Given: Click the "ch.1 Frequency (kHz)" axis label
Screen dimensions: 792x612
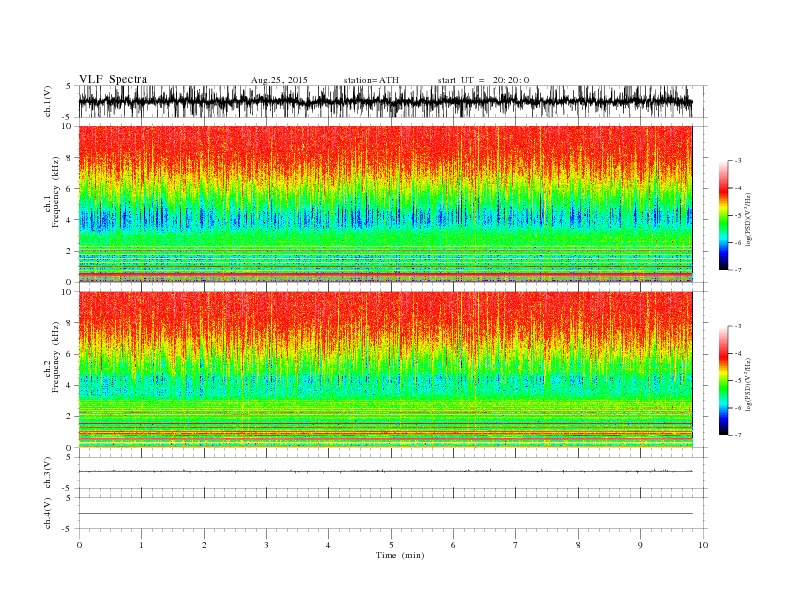Looking at the screenshot, I should pyautogui.click(x=52, y=192).
